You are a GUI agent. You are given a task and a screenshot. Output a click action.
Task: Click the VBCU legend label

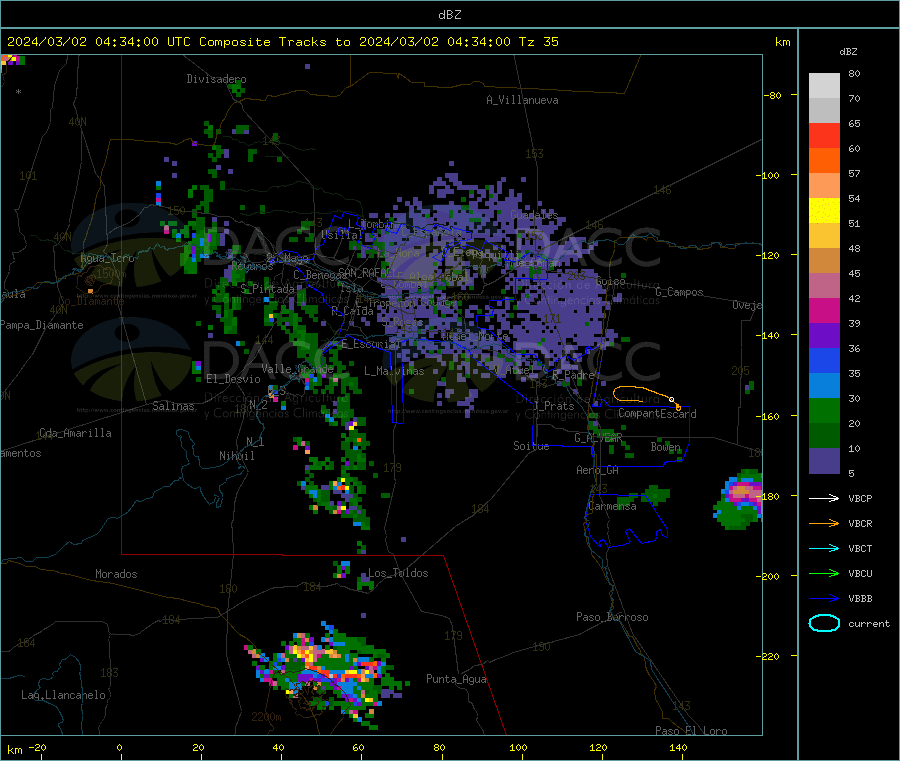pos(860,573)
